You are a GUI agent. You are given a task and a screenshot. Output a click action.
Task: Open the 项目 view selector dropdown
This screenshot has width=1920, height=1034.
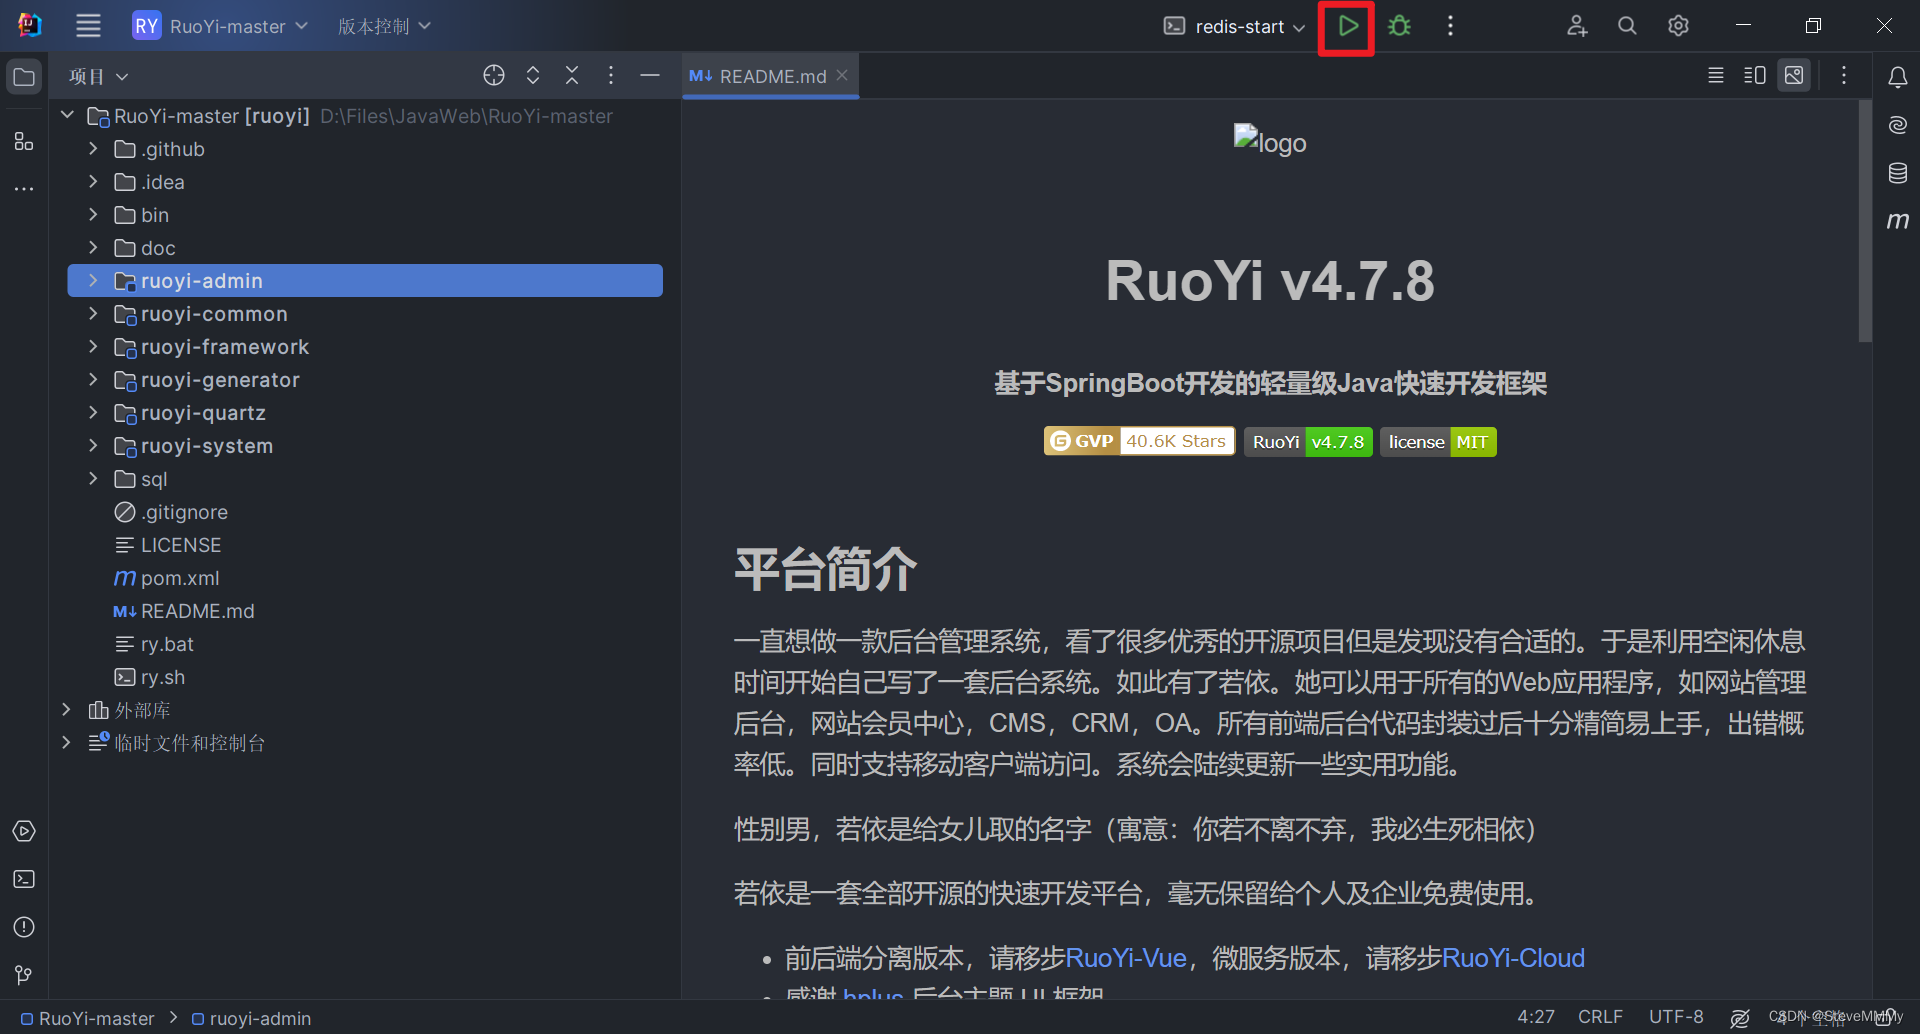point(98,76)
